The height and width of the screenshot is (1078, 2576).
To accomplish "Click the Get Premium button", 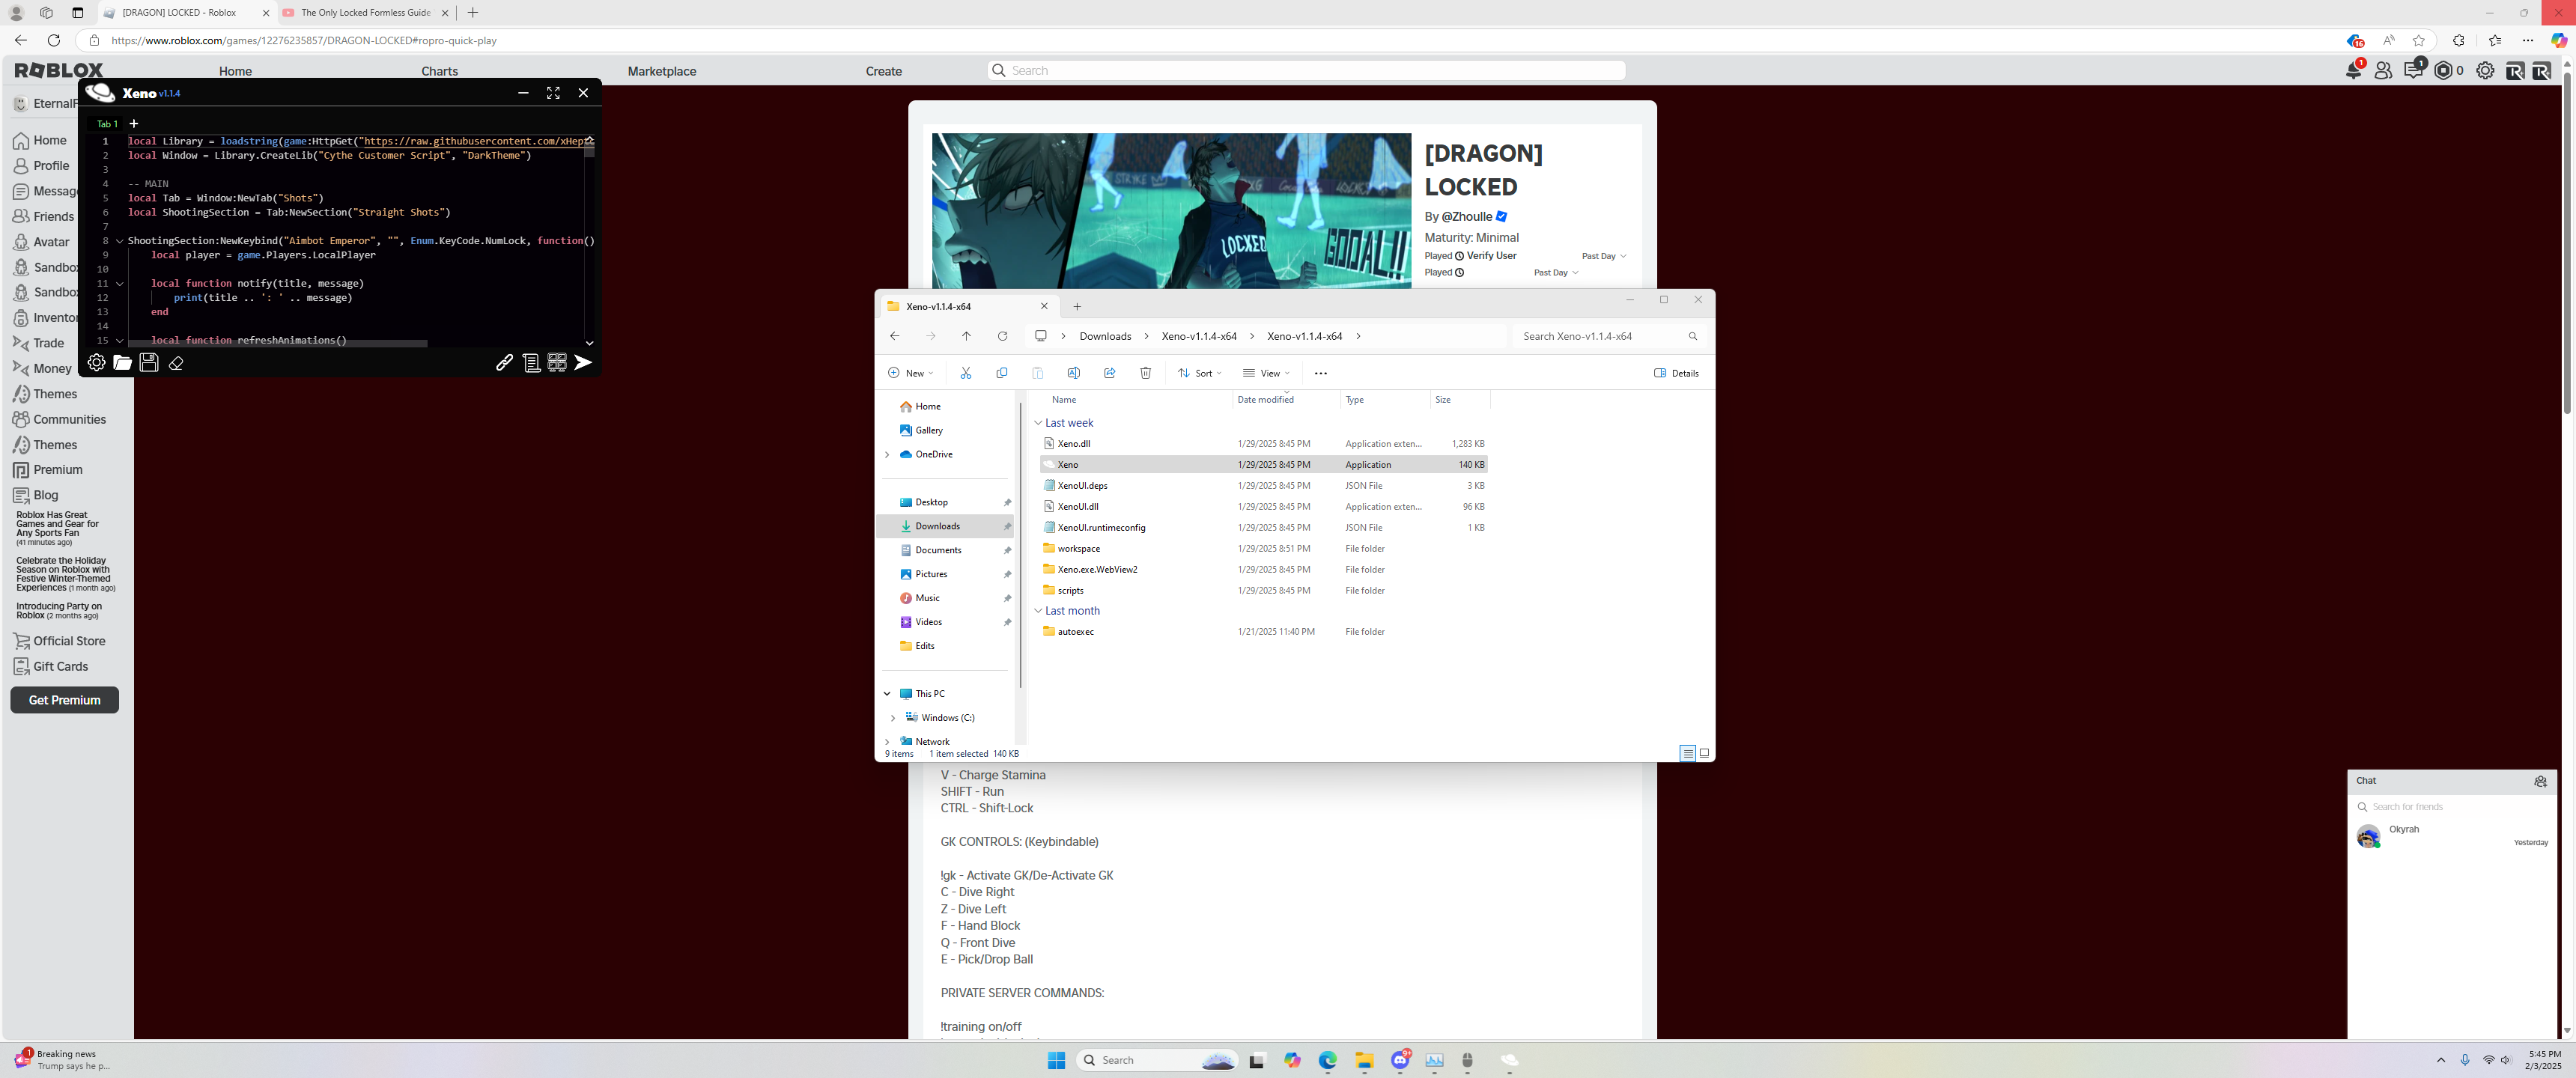I will pyautogui.click(x=65, y=700).
